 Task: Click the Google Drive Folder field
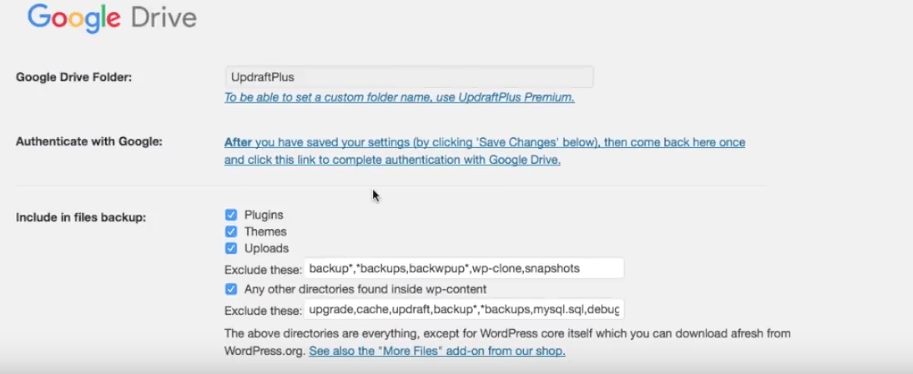click(409, 77)
